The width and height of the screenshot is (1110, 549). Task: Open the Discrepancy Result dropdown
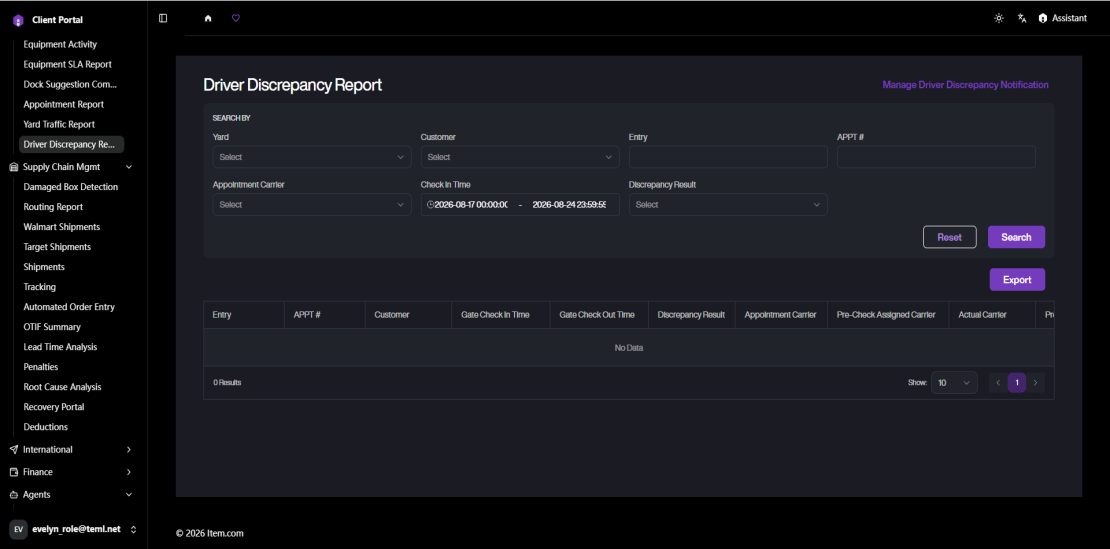(x=728, y=204)
